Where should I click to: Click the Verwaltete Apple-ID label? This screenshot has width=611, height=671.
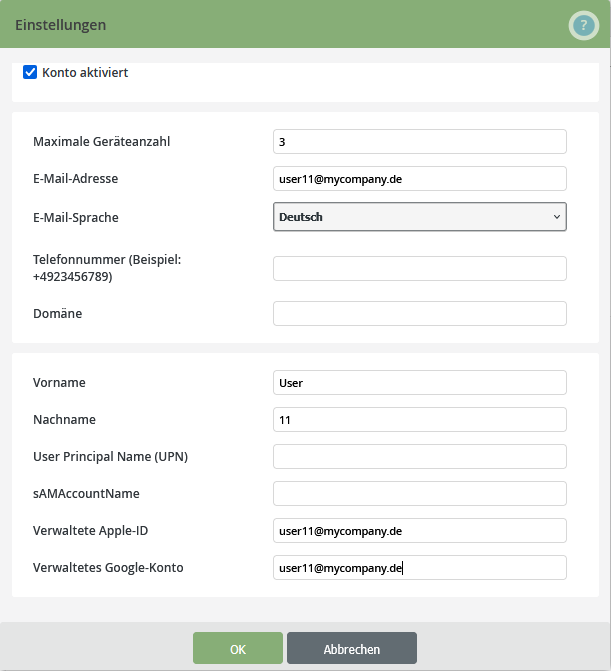(x=91, y=531)
